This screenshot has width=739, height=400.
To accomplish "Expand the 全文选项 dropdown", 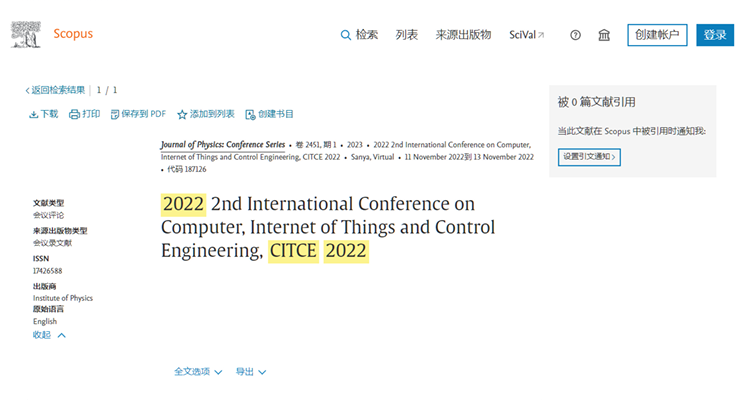I will coord(198,372).
